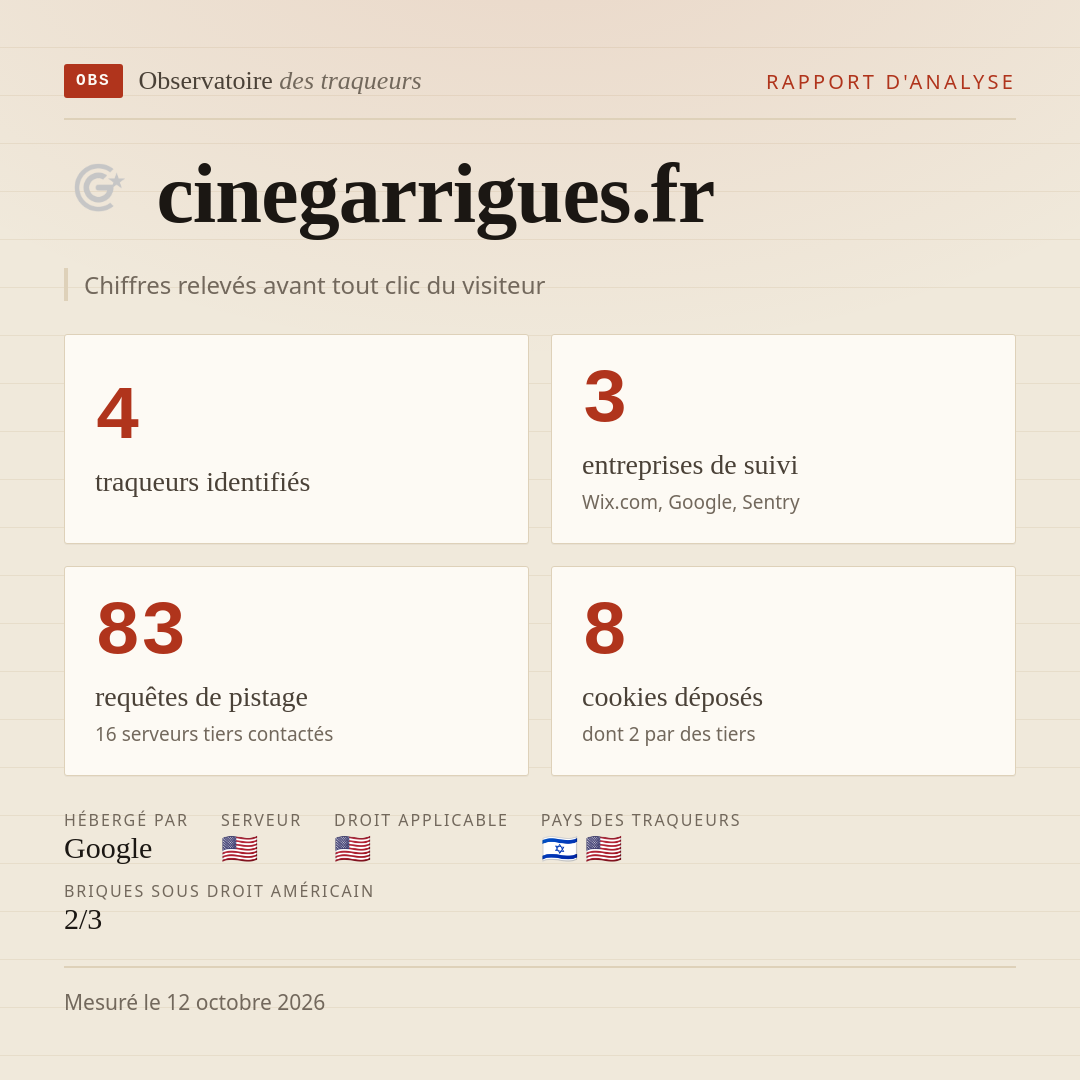1080x1080 pixels.
Task: Click the Hébergé par label
Action: pos(126,820)
